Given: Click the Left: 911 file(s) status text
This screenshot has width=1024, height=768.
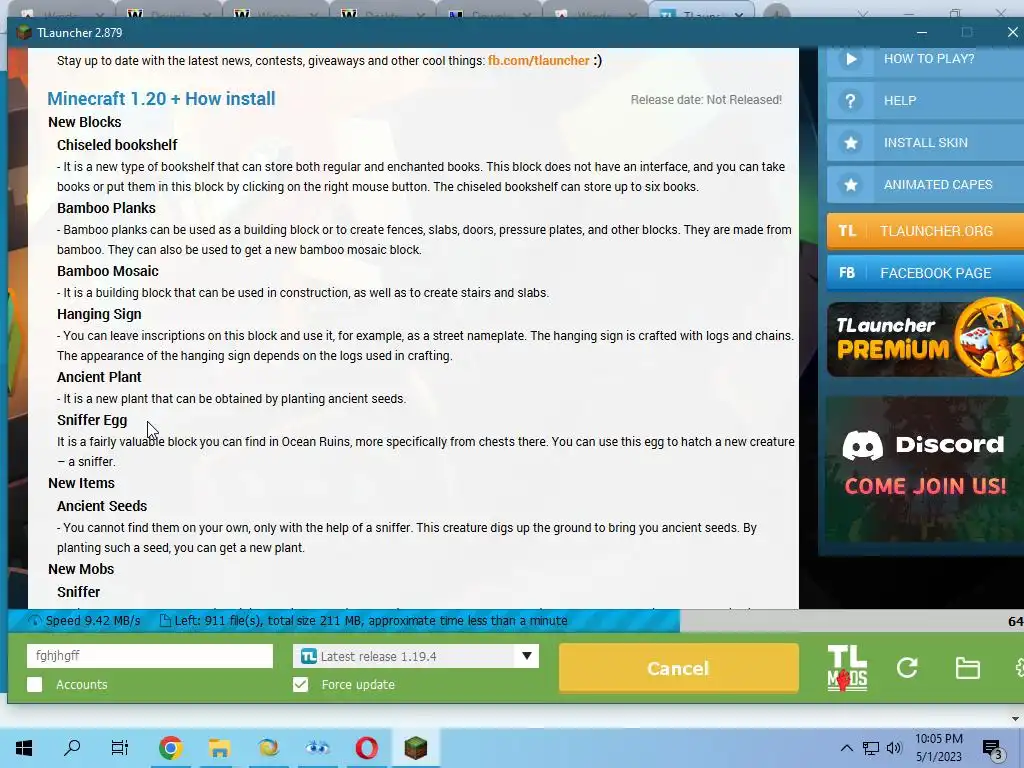Looking at the screenshot, I should (371, 621).
